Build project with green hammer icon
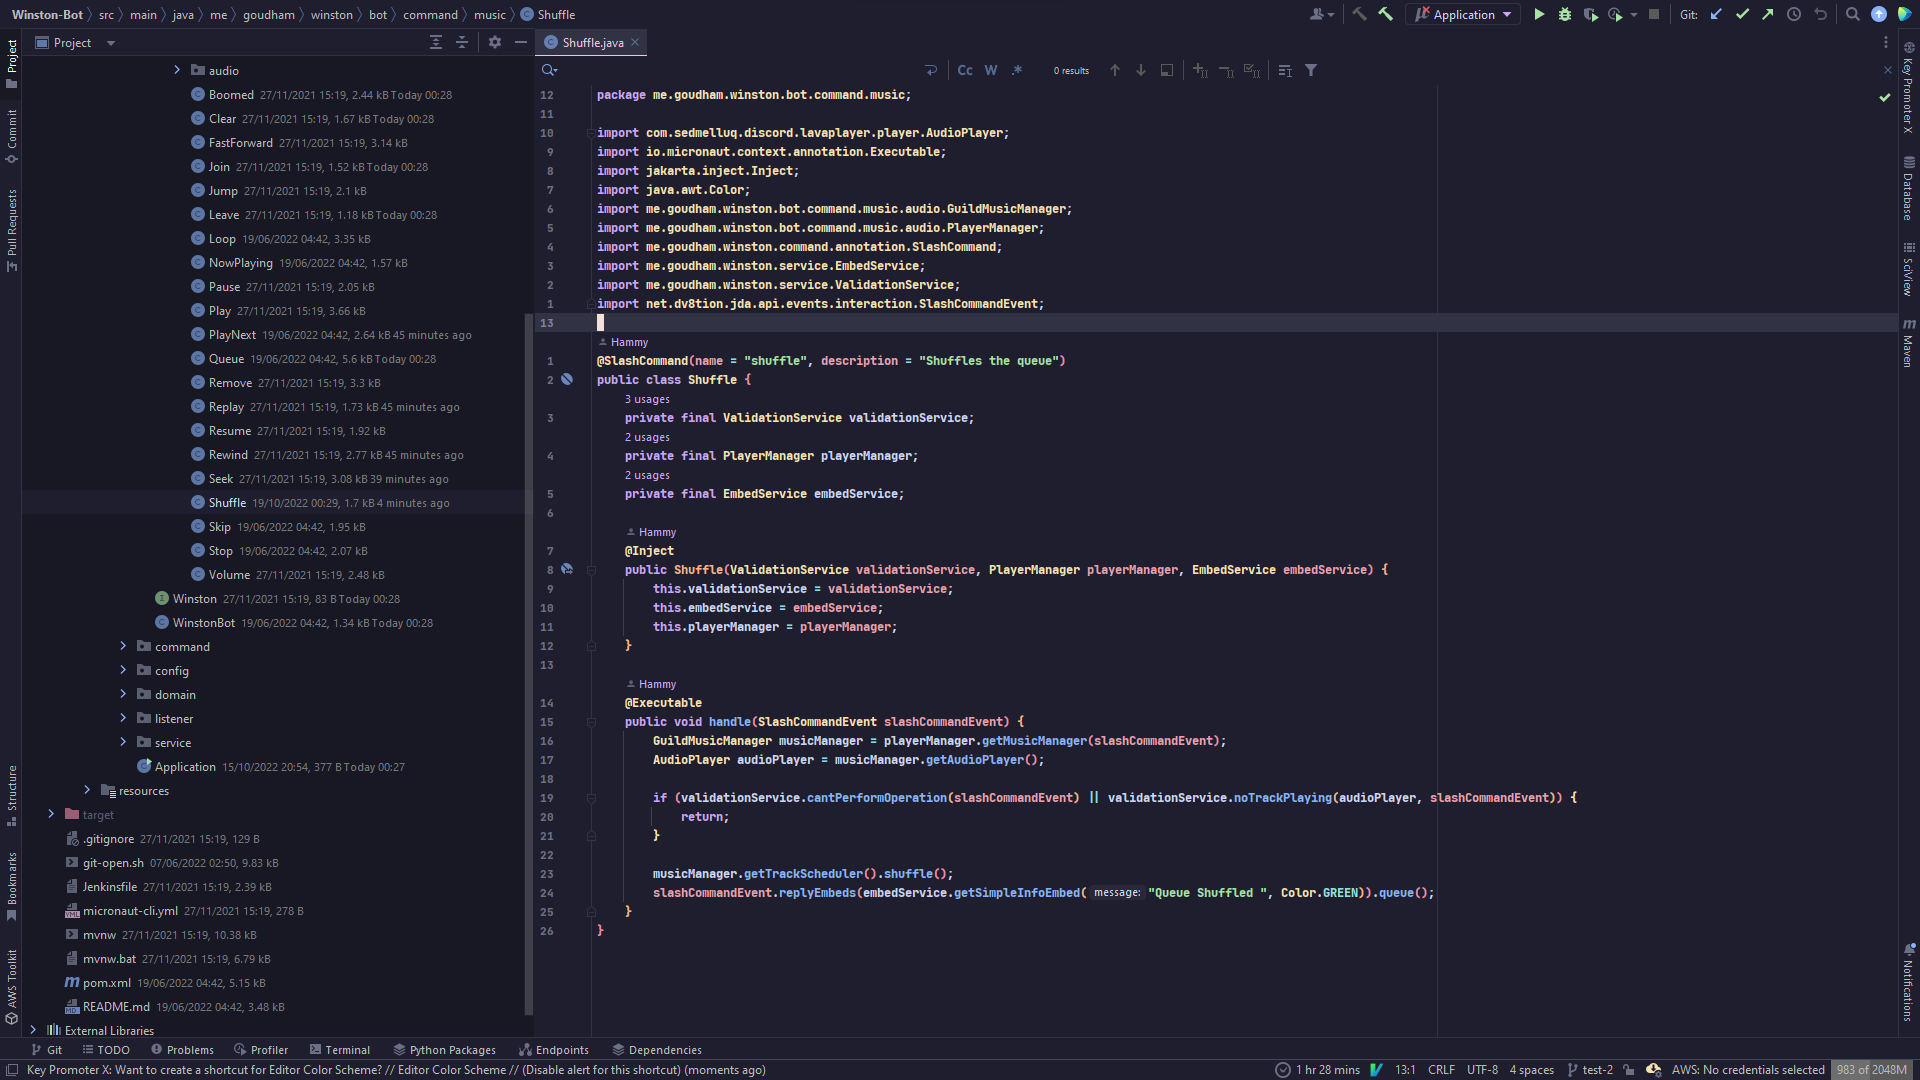Viewport: 1920px width, 1080px height. 1385,14
